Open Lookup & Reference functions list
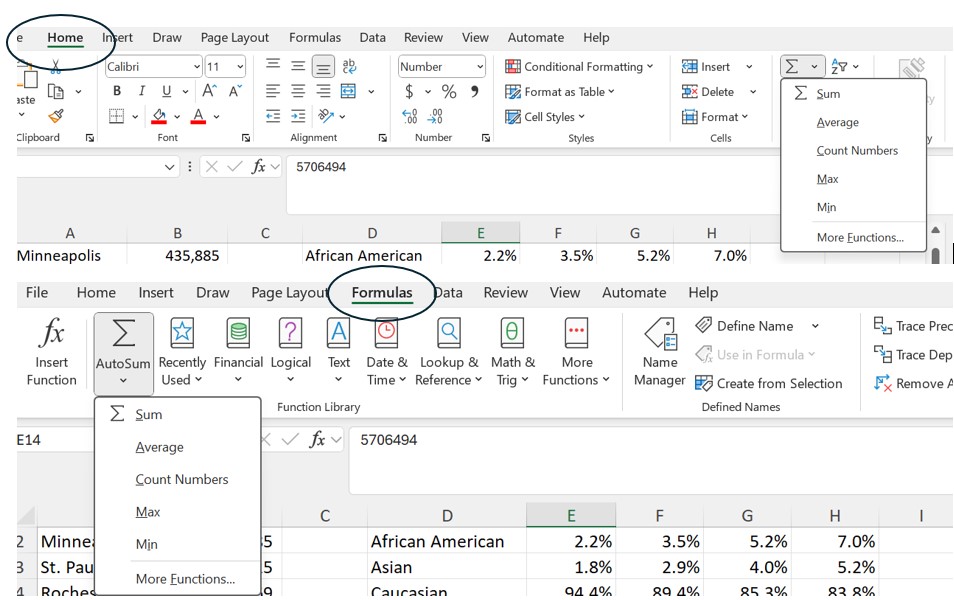954x600 pixels. pos(449,352)
